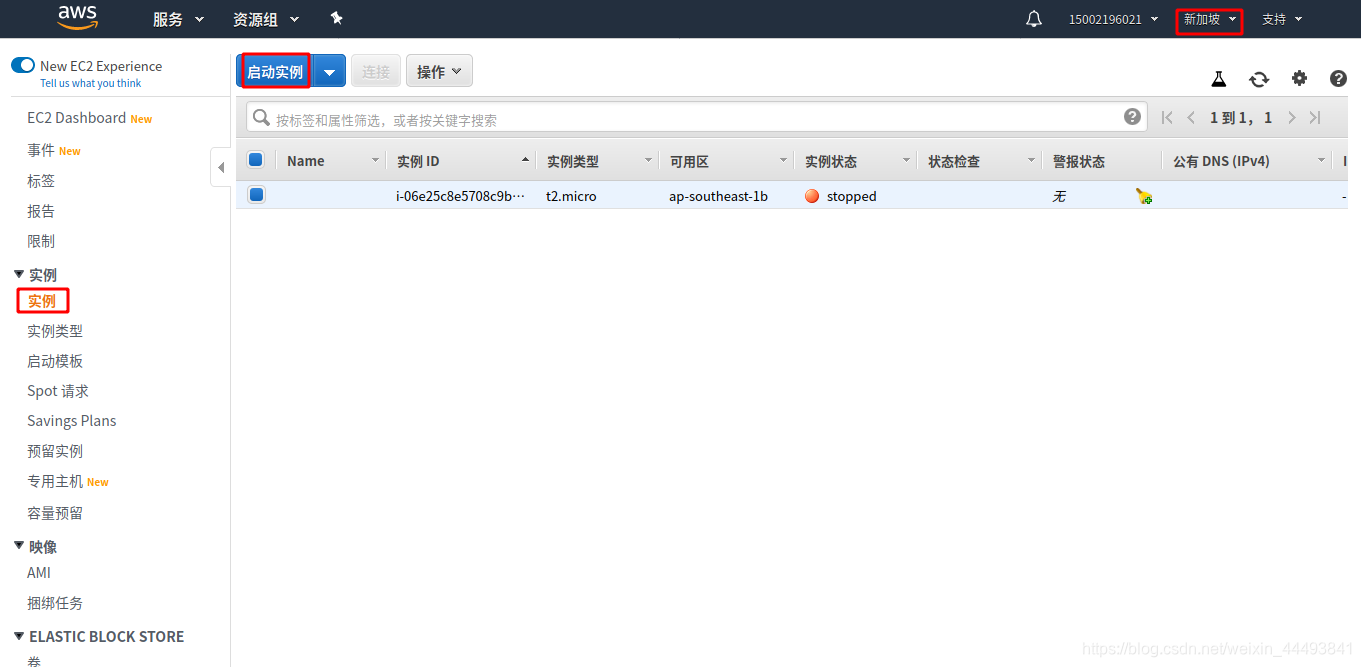The image size is (1361, 667).
Task: Click 启动实例 launch button
Action: click(x=275, y=72)
